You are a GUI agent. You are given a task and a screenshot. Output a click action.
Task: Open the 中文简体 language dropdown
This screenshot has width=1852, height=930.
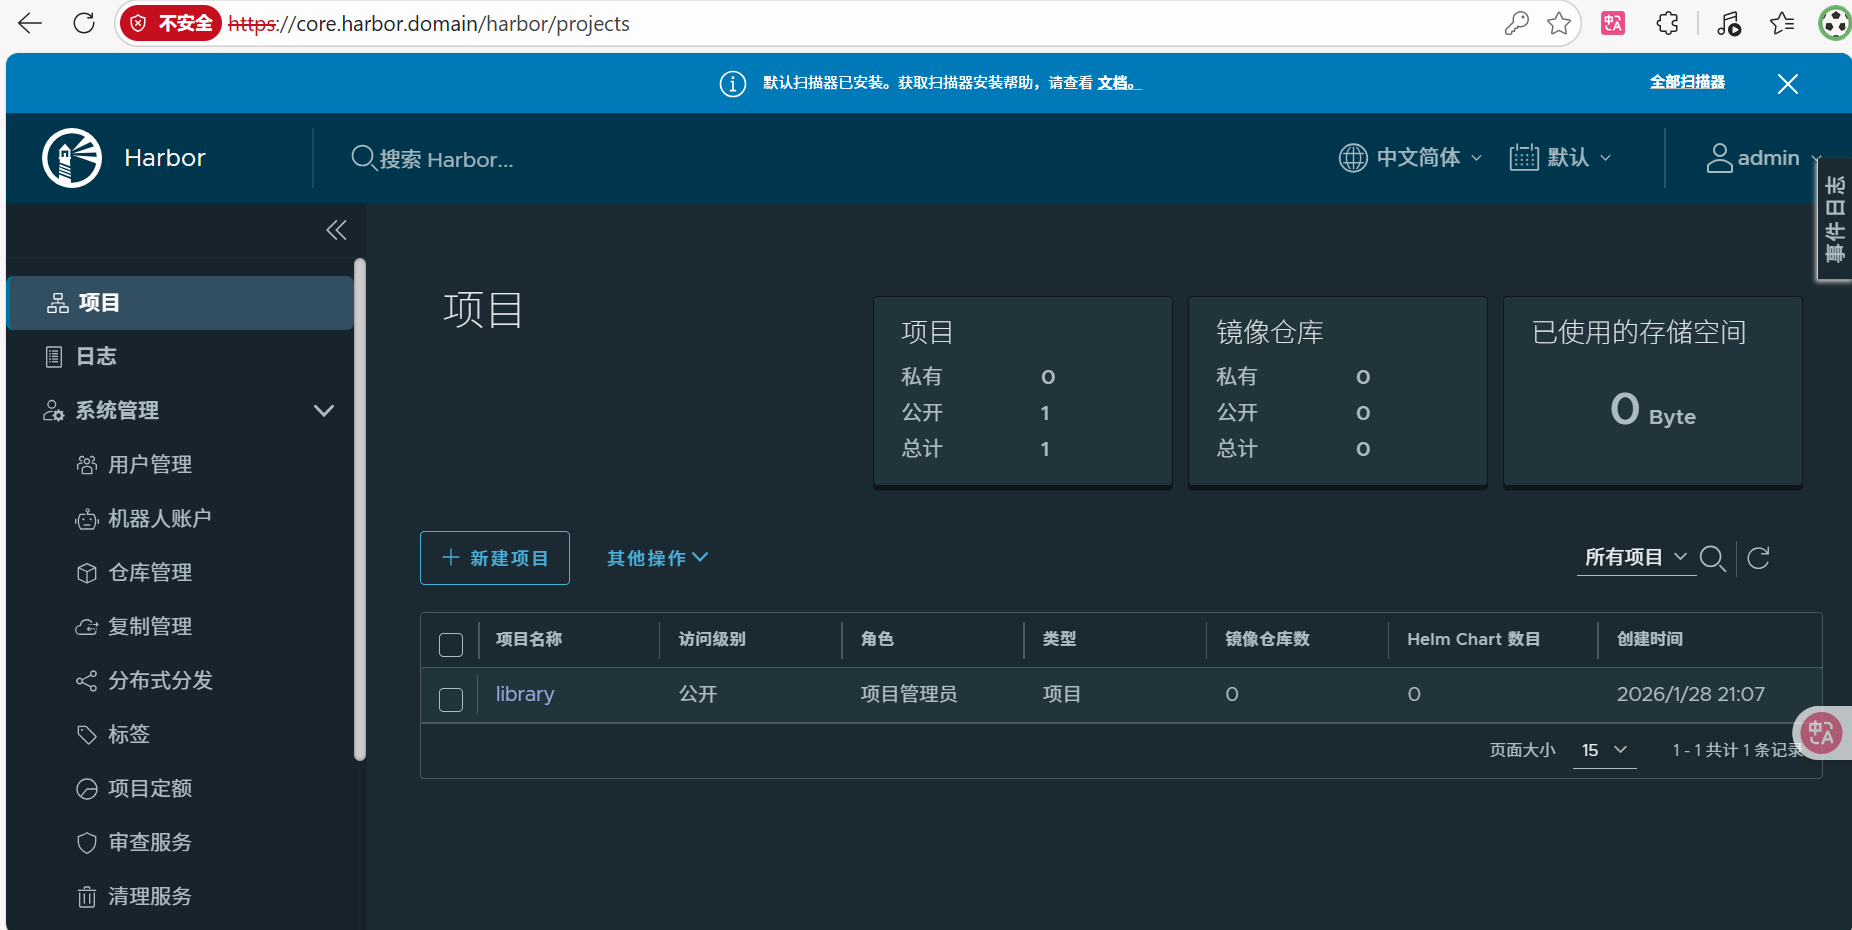click(1411, 158)
